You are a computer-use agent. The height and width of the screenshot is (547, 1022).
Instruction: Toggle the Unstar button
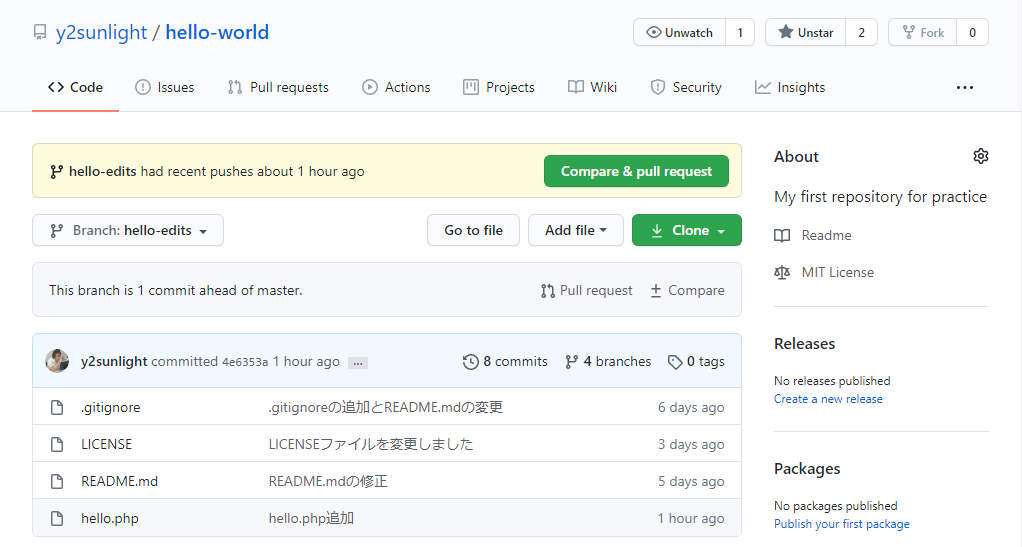806,32
